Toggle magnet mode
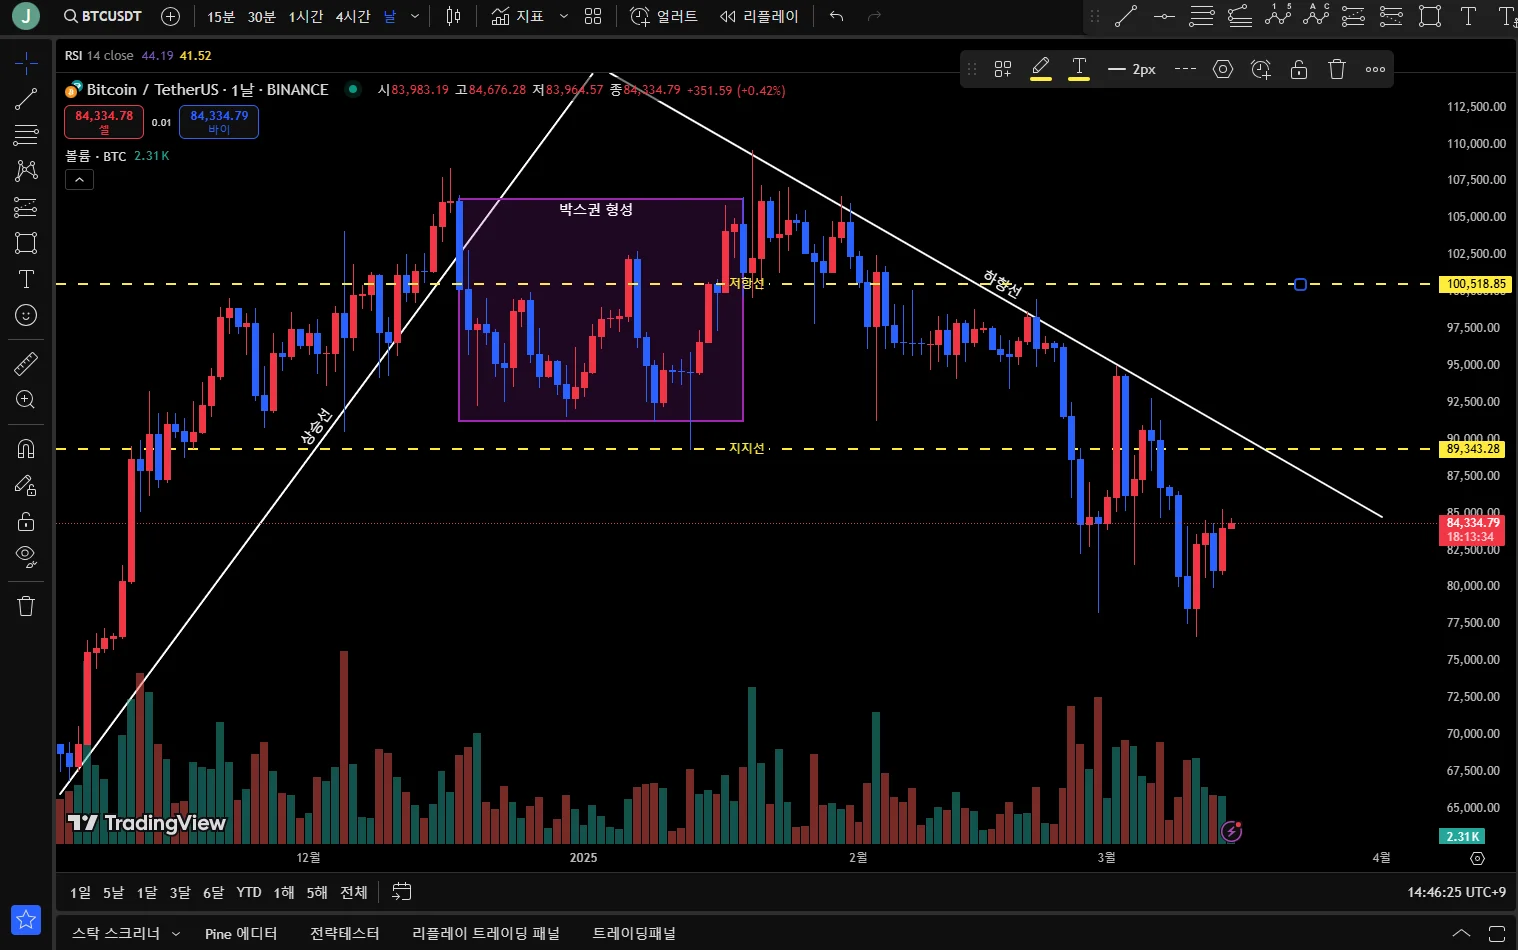 click(26, 449)
